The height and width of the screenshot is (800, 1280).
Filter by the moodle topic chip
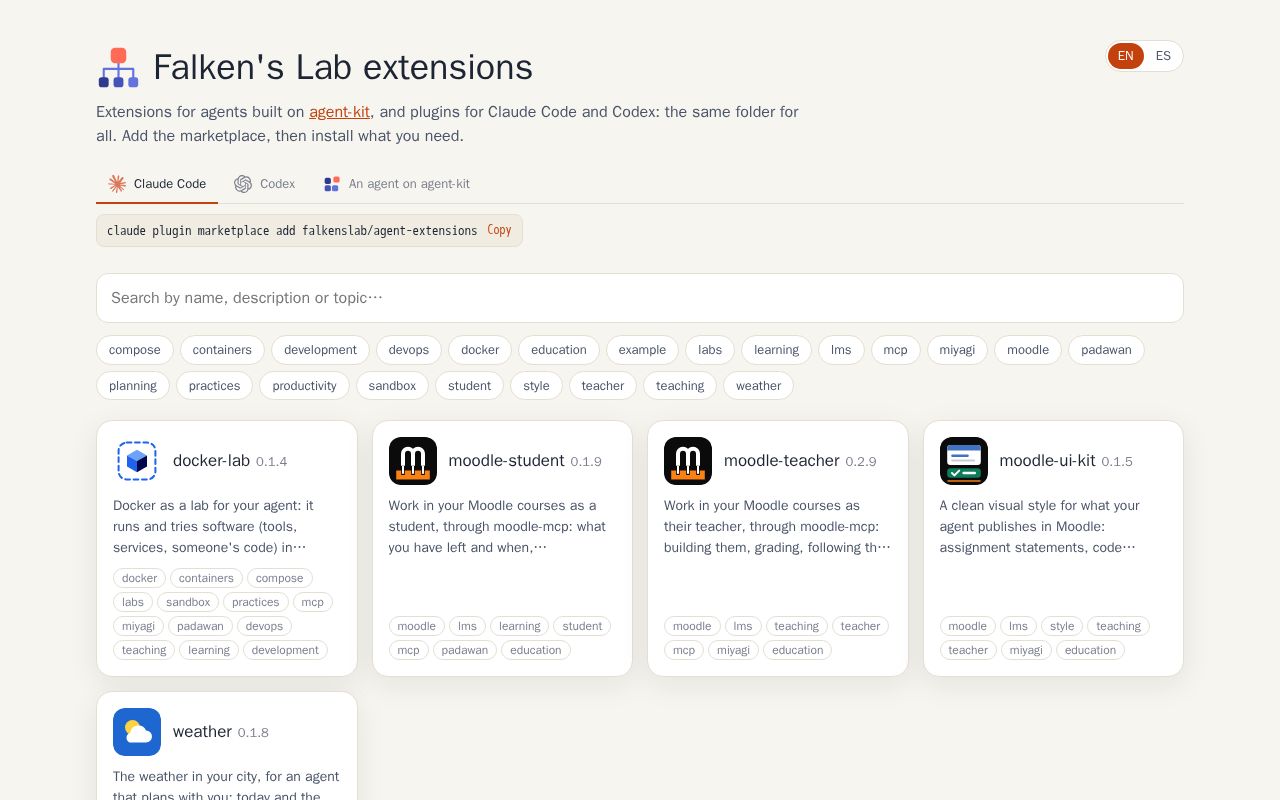pos(1028,350)
